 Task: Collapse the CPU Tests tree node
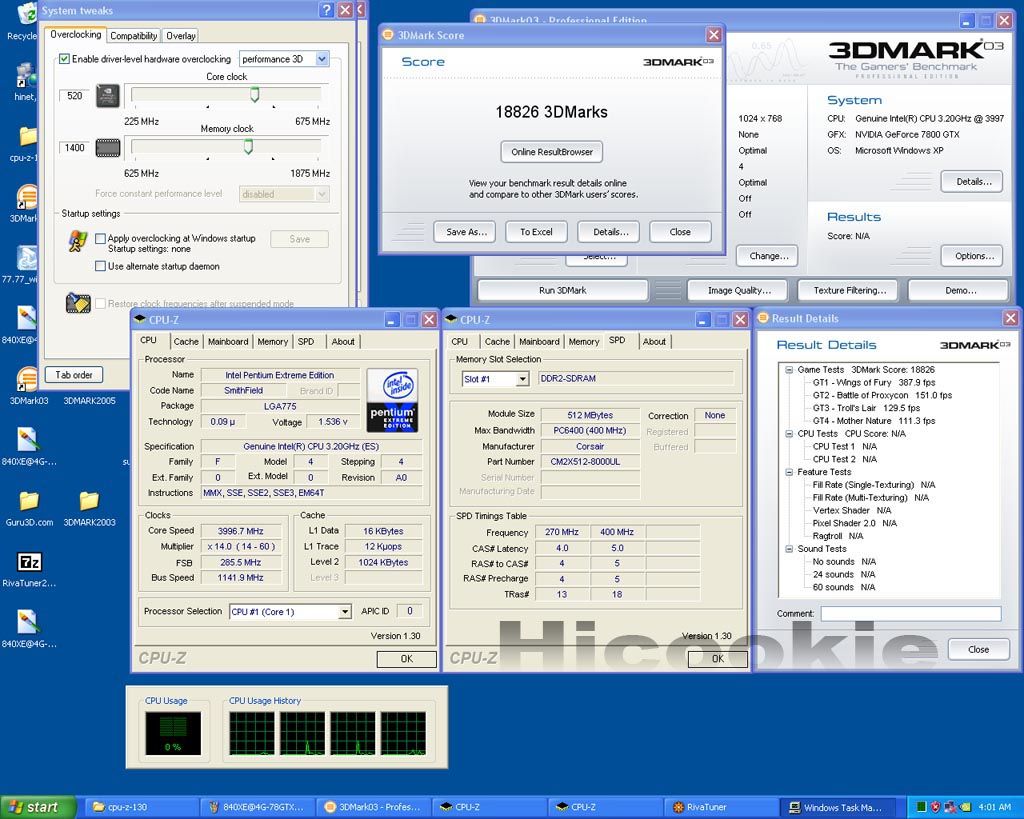789,434
